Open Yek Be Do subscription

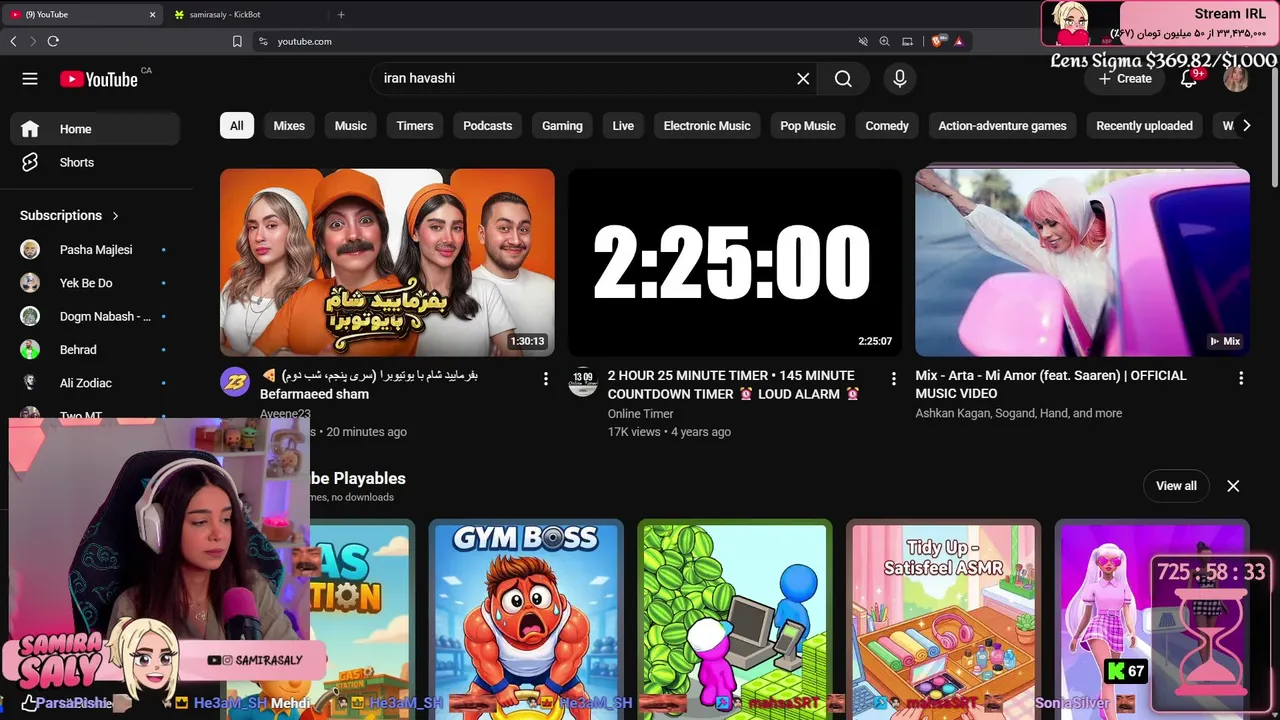pyautogui.click(x=95, y=283)
